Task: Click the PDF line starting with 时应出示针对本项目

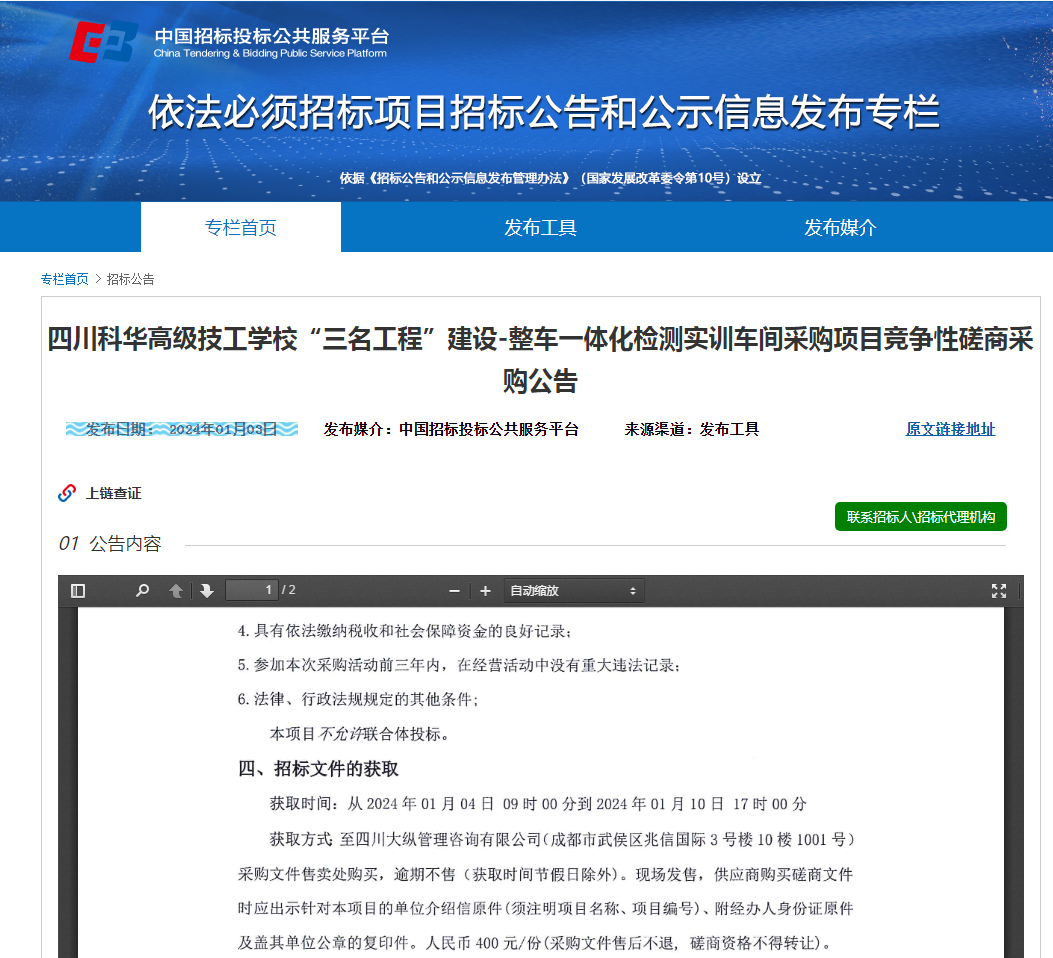Action: pyautogui.click(x=545, y=908)
